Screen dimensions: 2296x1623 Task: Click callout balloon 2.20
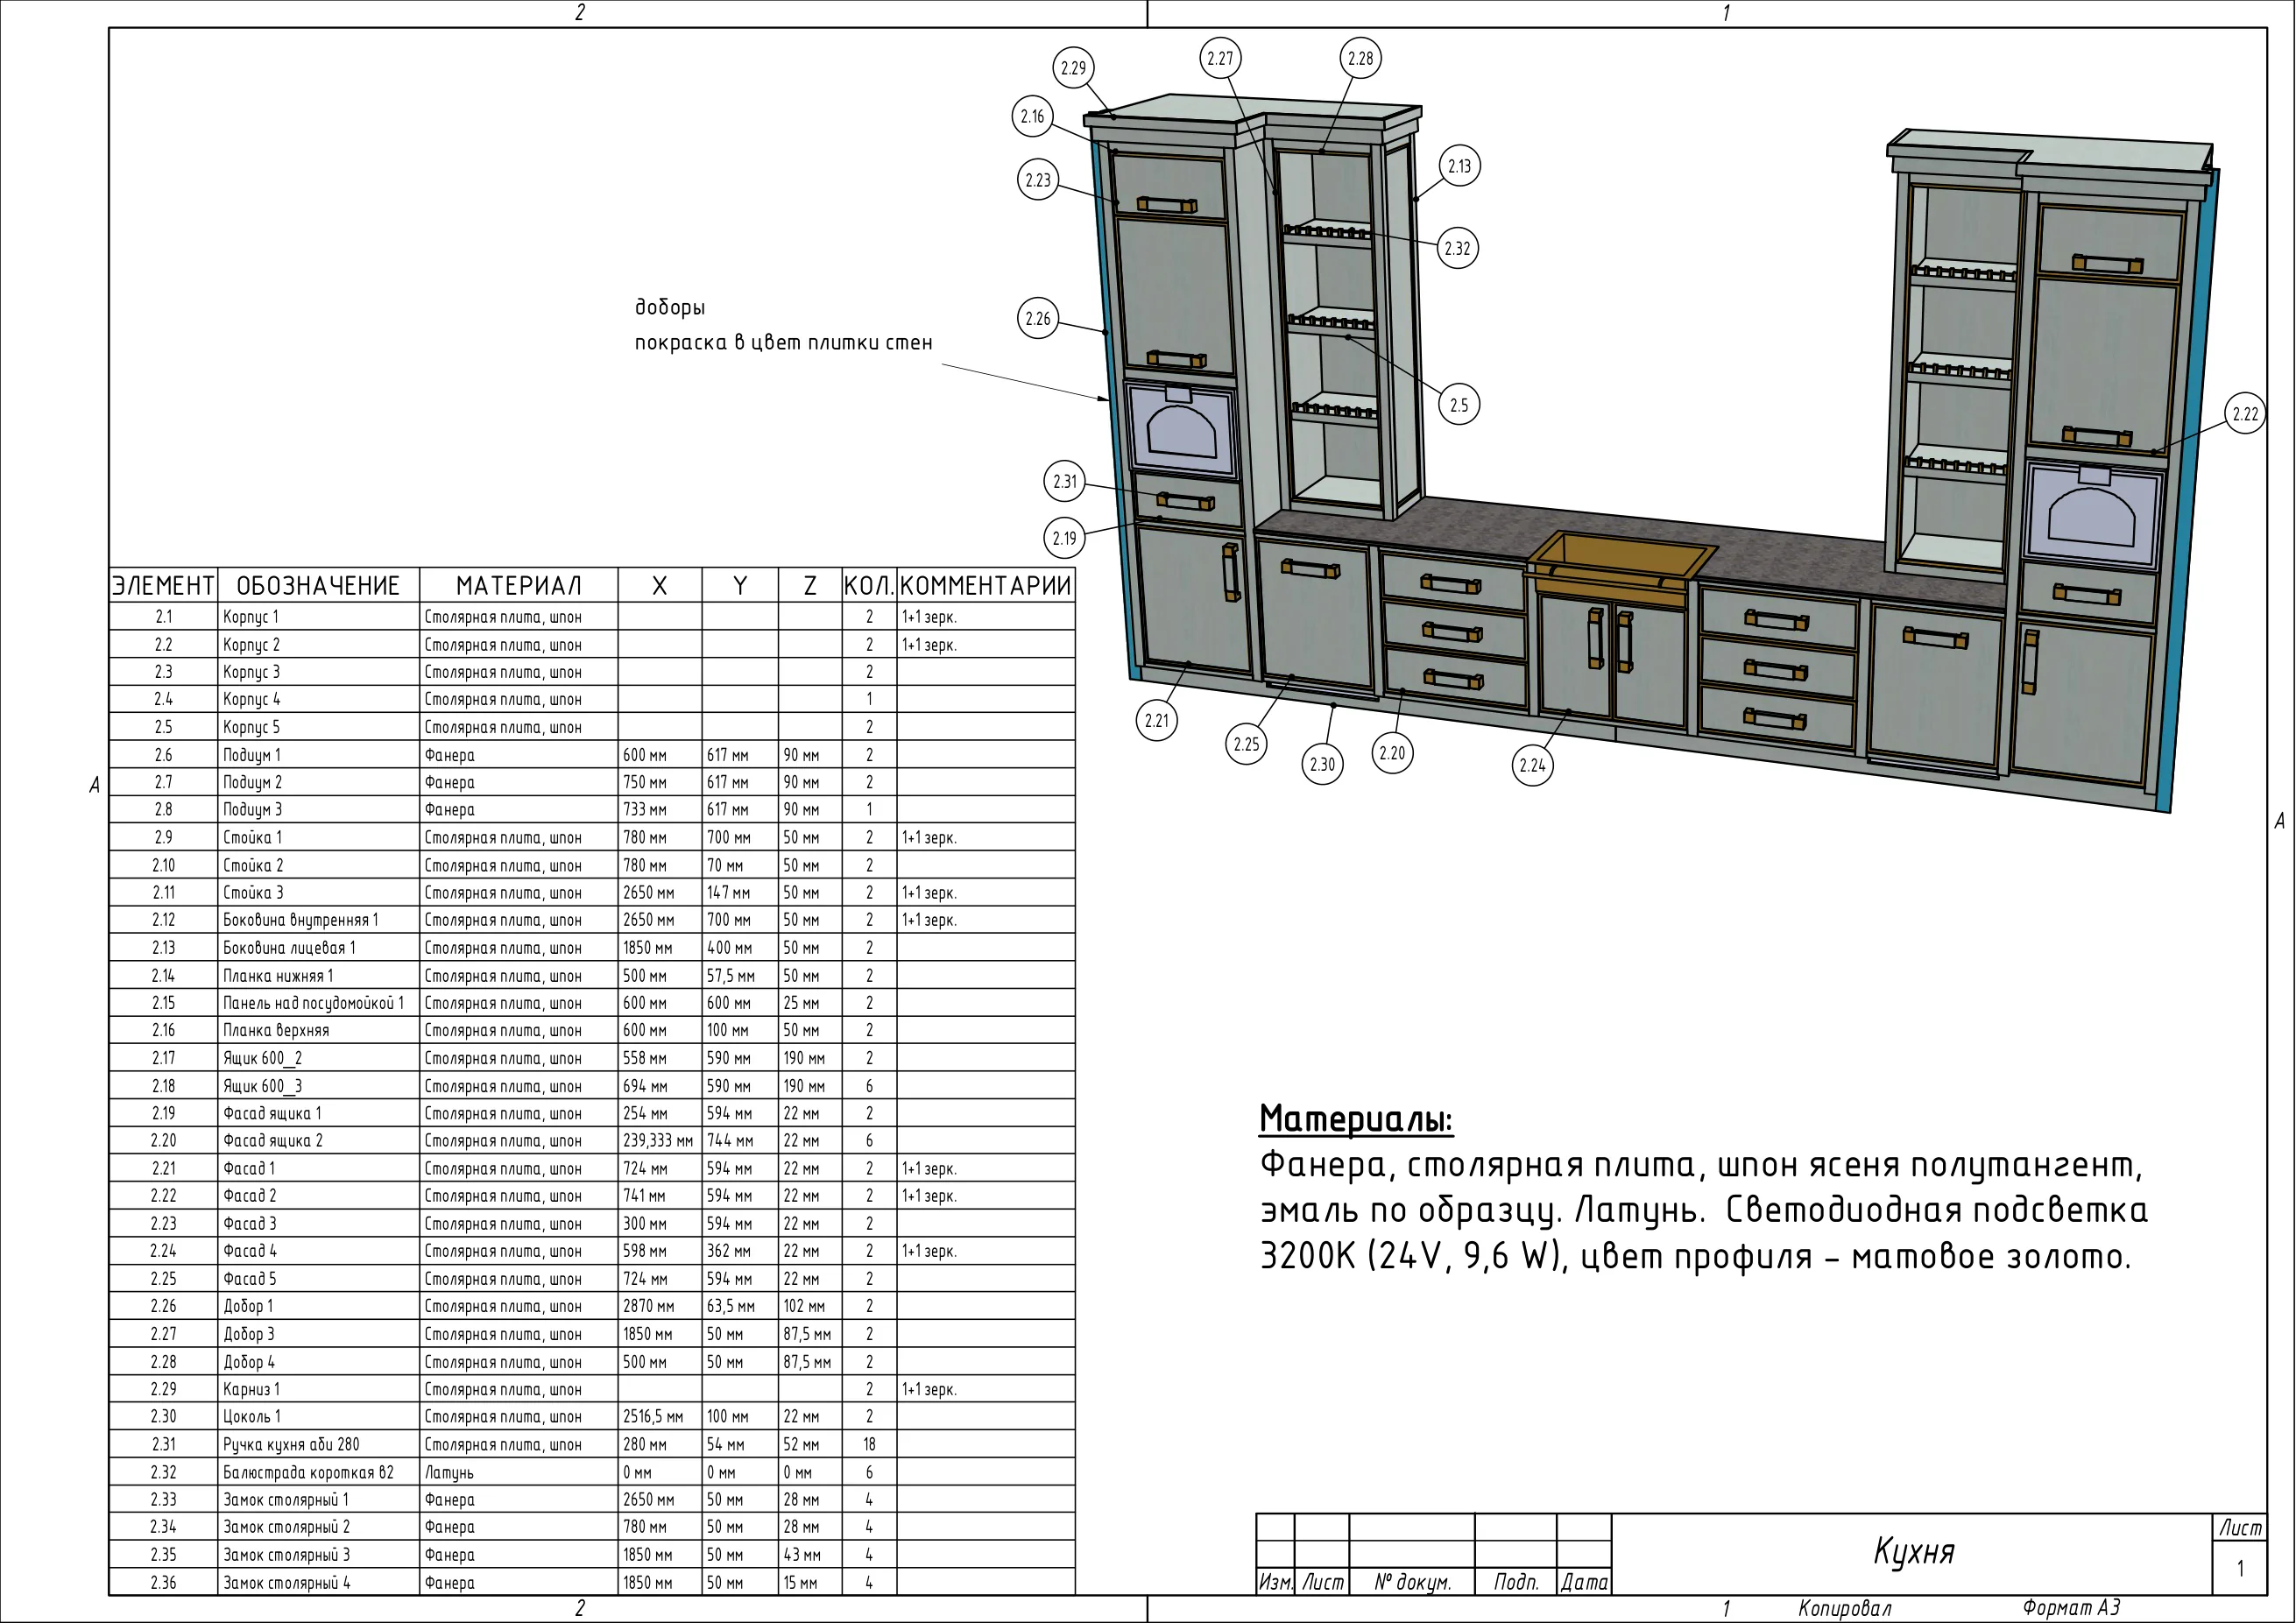point(1392,753)
